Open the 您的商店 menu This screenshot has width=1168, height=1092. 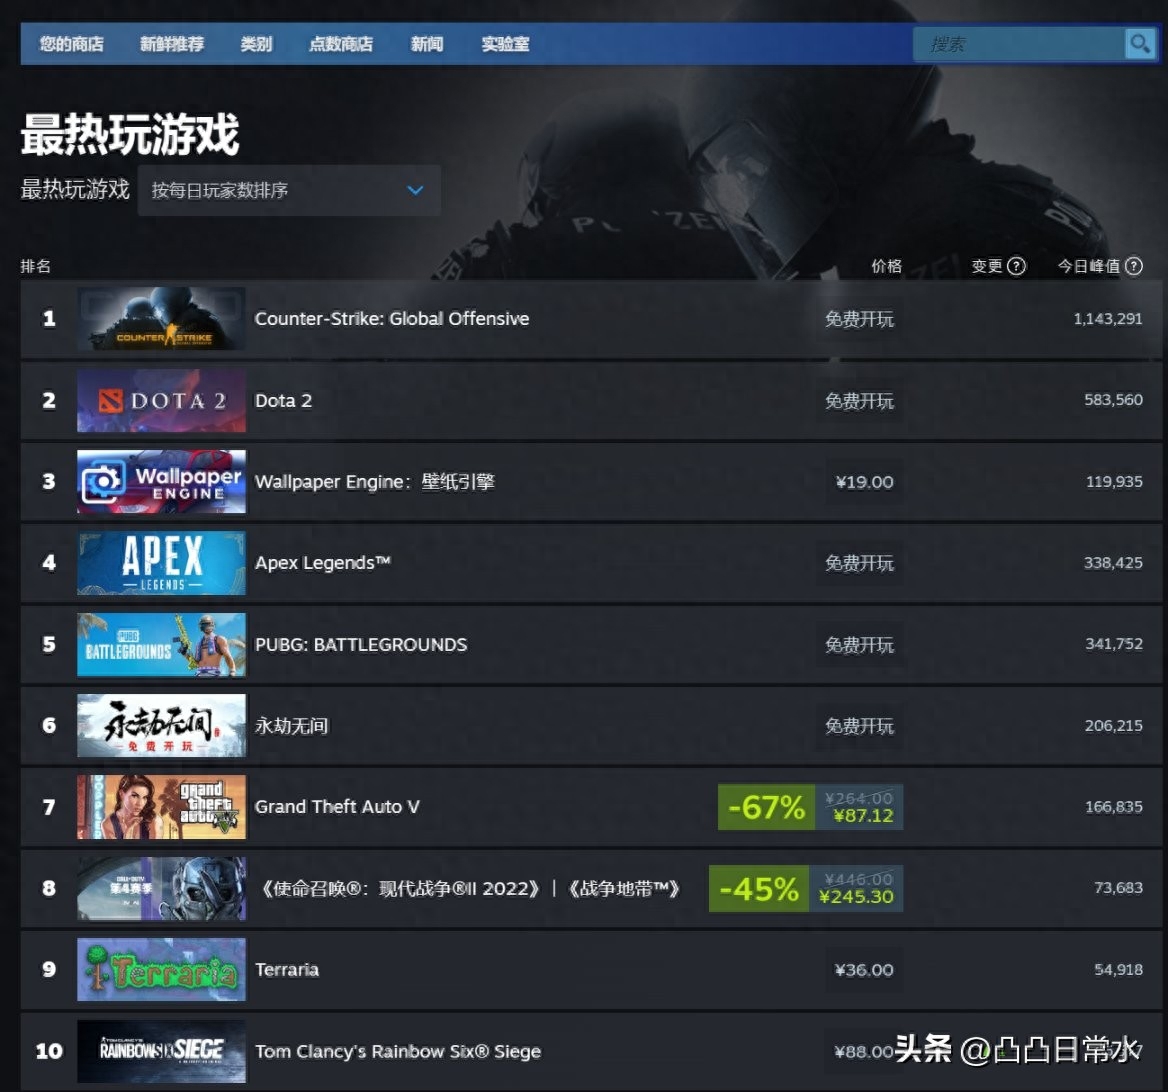[x=72, y=44]
